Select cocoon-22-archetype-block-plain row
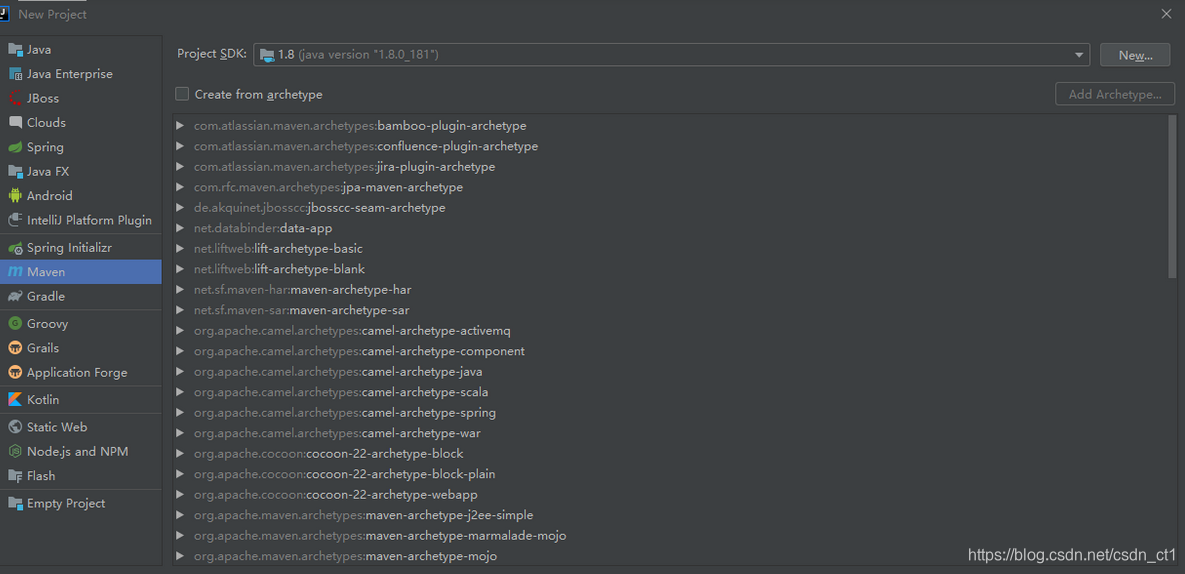The height and width of the screenshot is (574, 1185). 670,474
